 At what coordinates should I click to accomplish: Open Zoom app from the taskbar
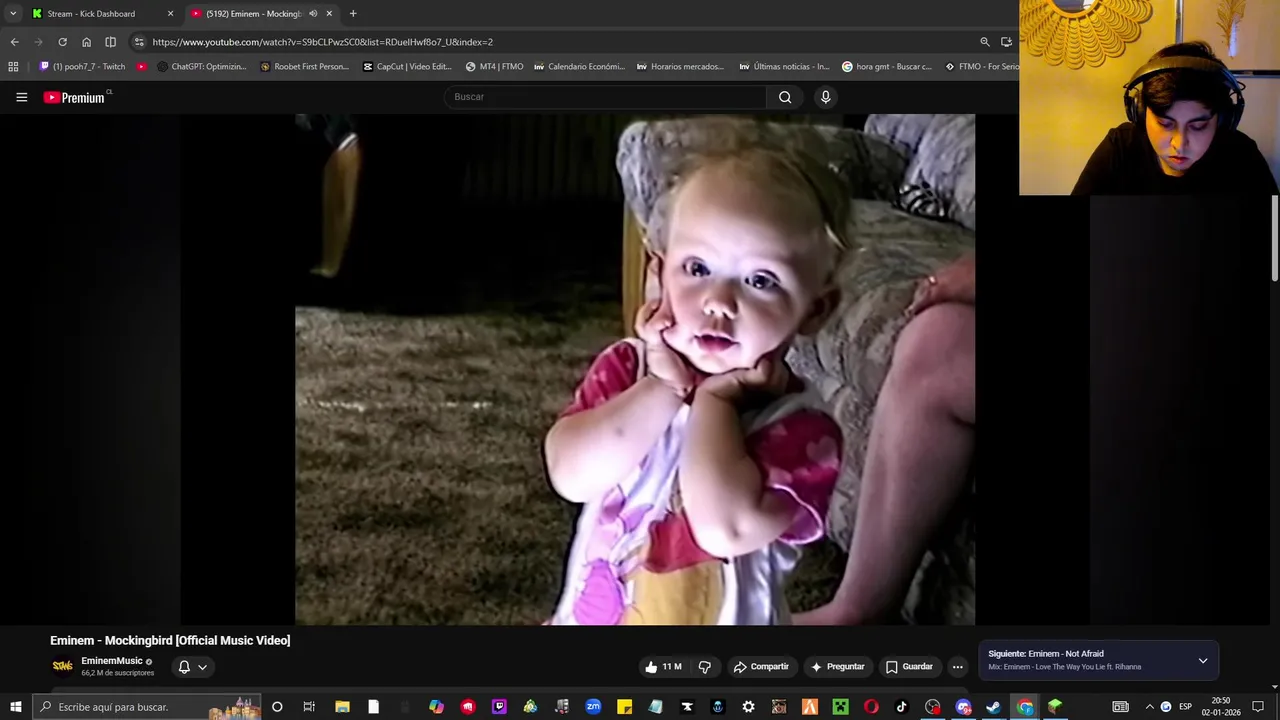(593, 707)
